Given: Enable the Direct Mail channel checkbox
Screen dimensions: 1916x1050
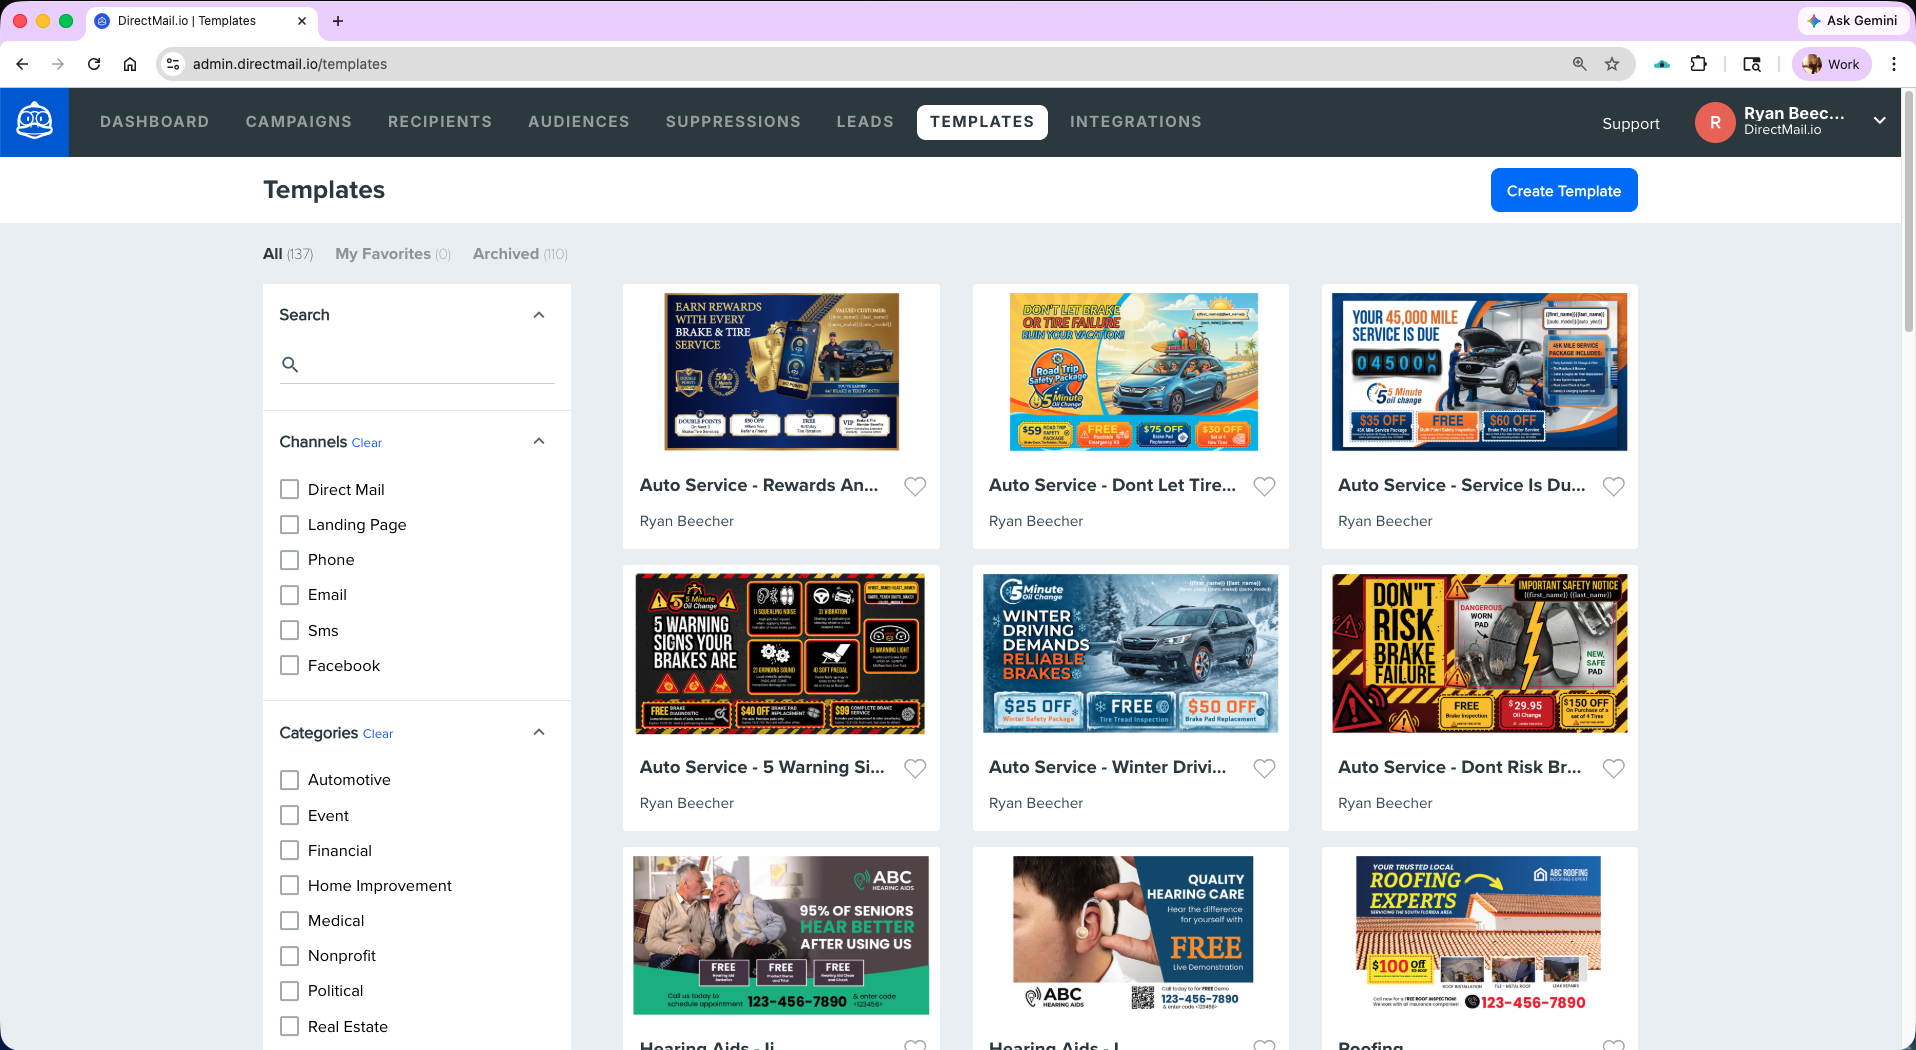Looking at the screenshot, I should tap(290, 490).
